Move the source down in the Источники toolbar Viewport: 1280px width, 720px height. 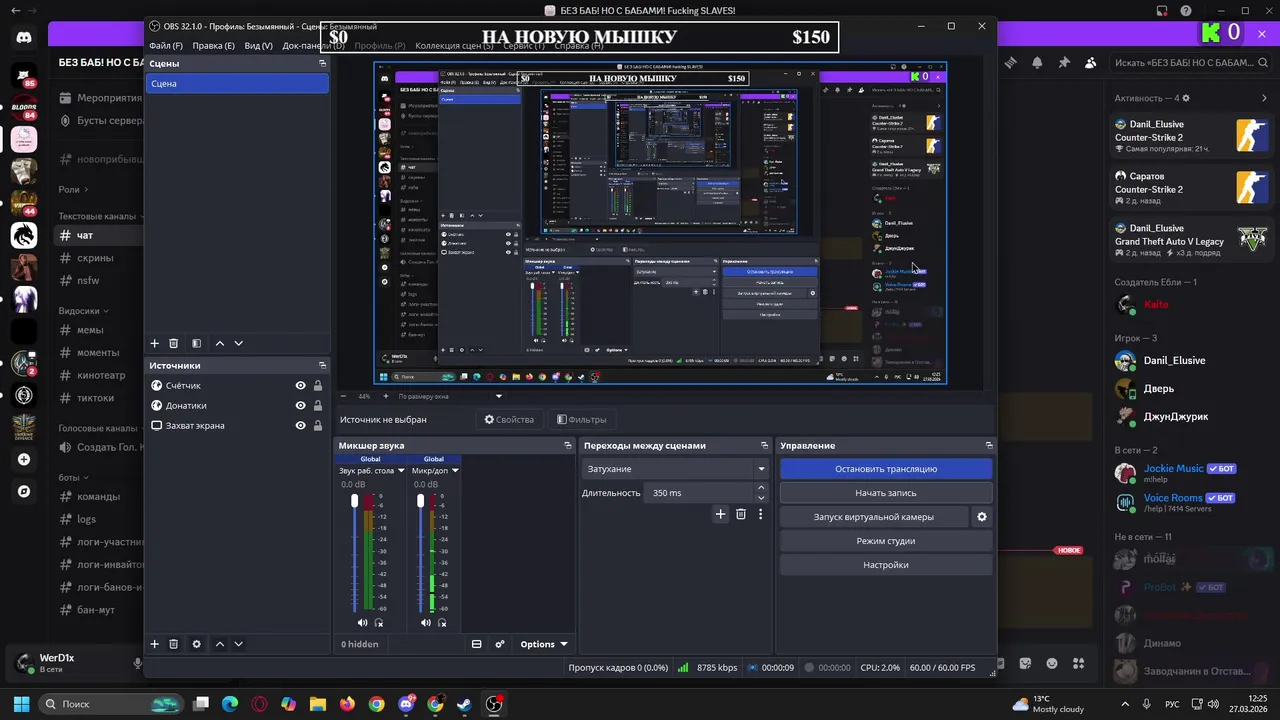pyautogui.click(x=238, y=644)
